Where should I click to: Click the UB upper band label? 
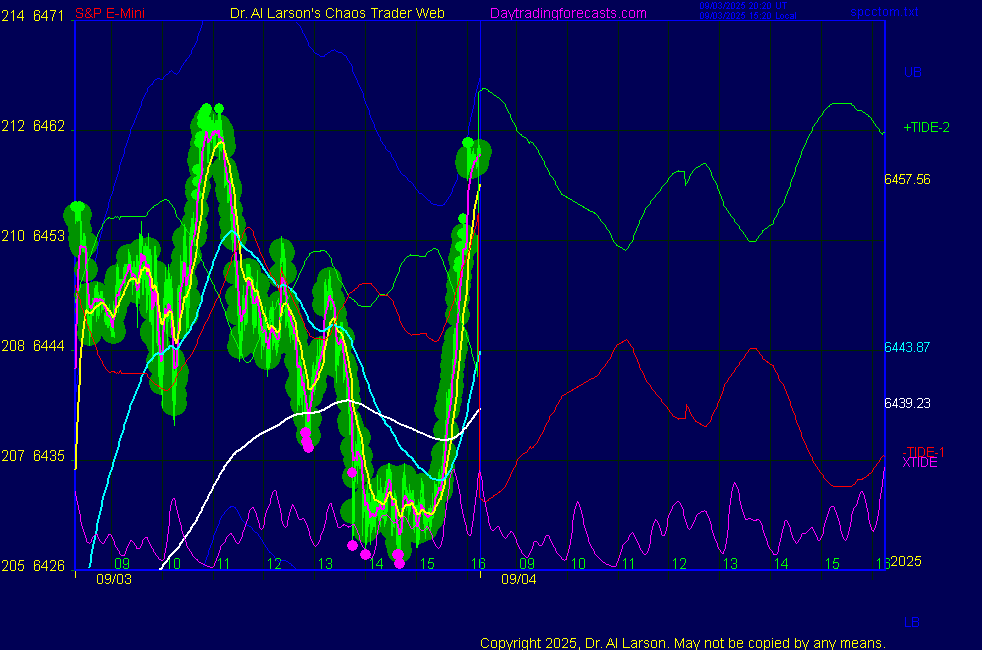[x=912, y=72]
